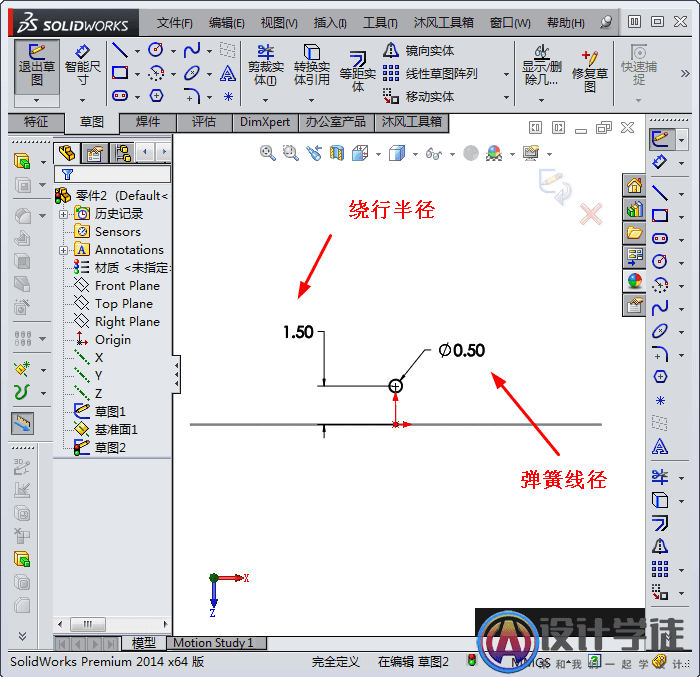Select the Sketch Fillet tool in the ribbon
This screenshot has height=677, width=700.
click(192, 96)
